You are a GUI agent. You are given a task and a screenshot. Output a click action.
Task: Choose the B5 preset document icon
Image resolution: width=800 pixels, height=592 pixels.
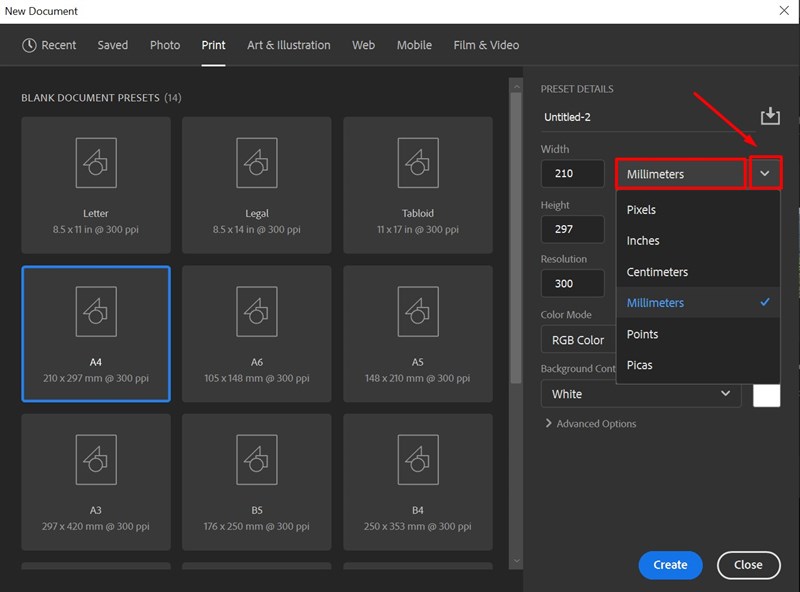(x=256, y=459)
